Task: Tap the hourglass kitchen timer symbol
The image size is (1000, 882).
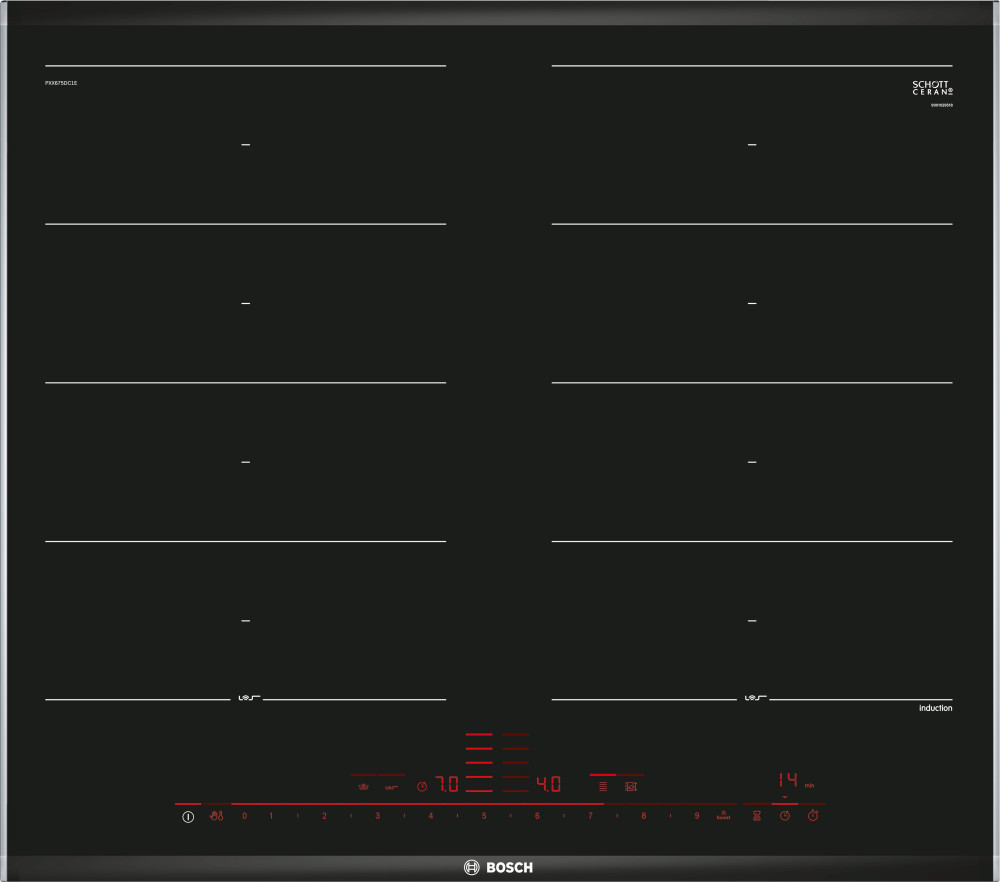Action: [x=757, y=817]
